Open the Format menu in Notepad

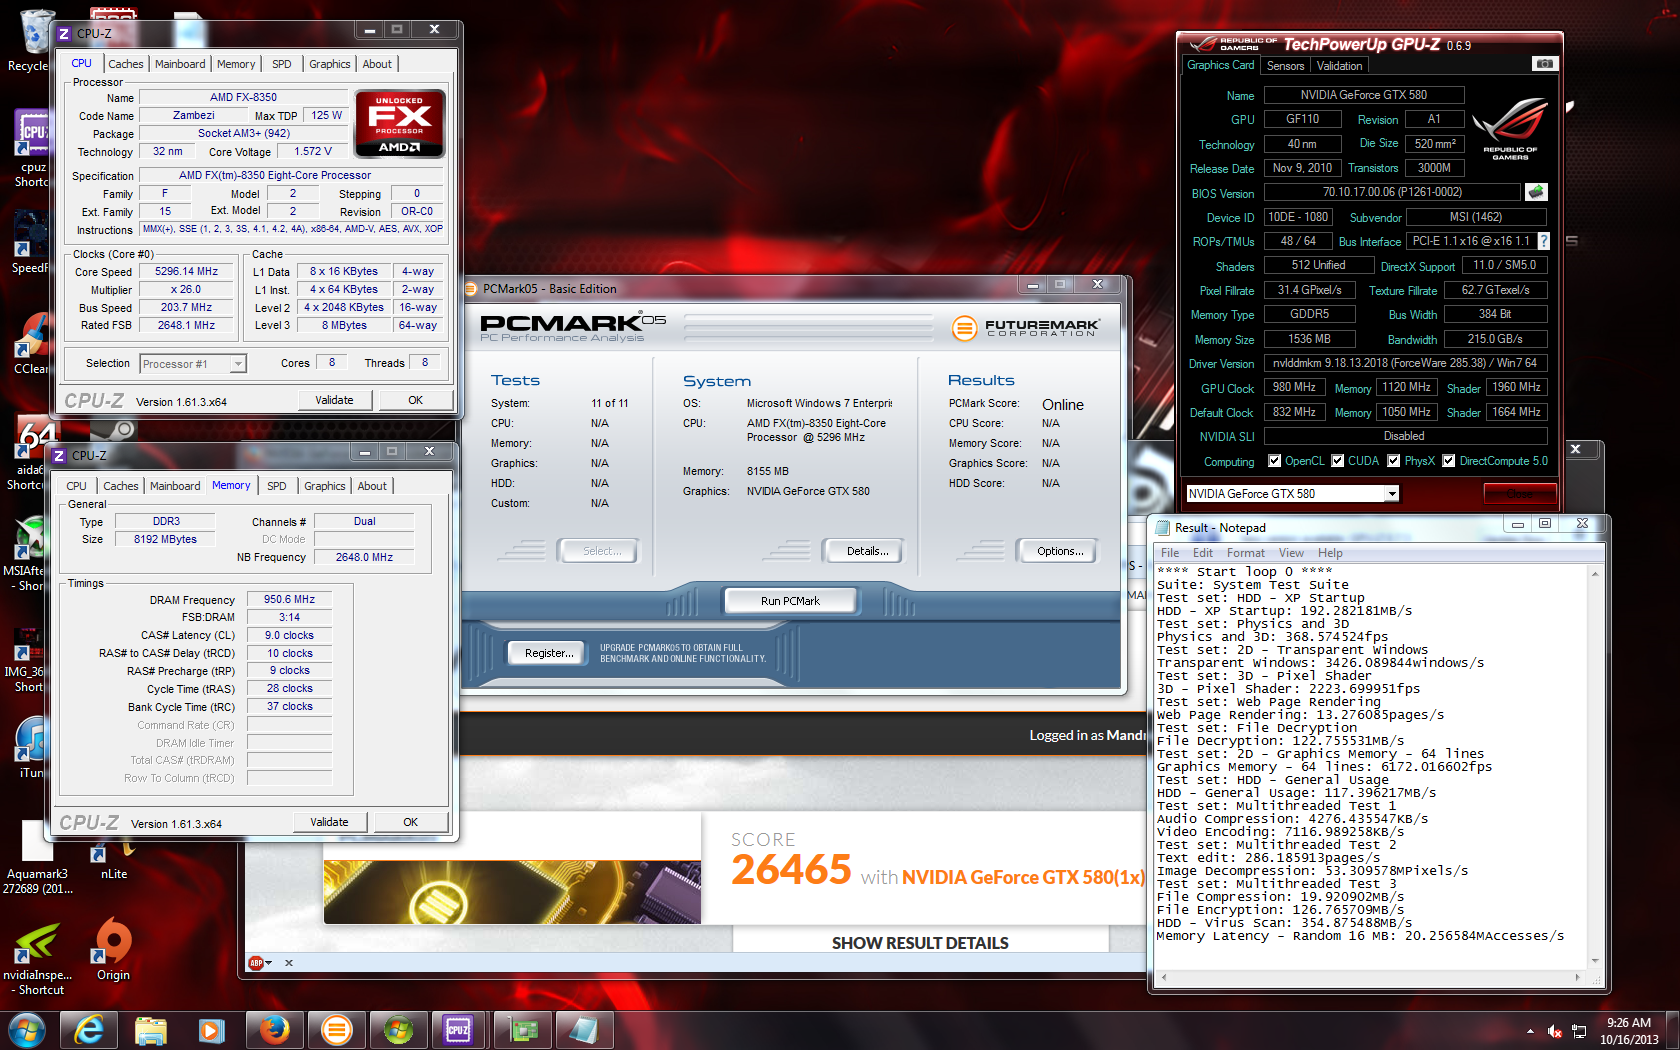tap(1245, 553)
